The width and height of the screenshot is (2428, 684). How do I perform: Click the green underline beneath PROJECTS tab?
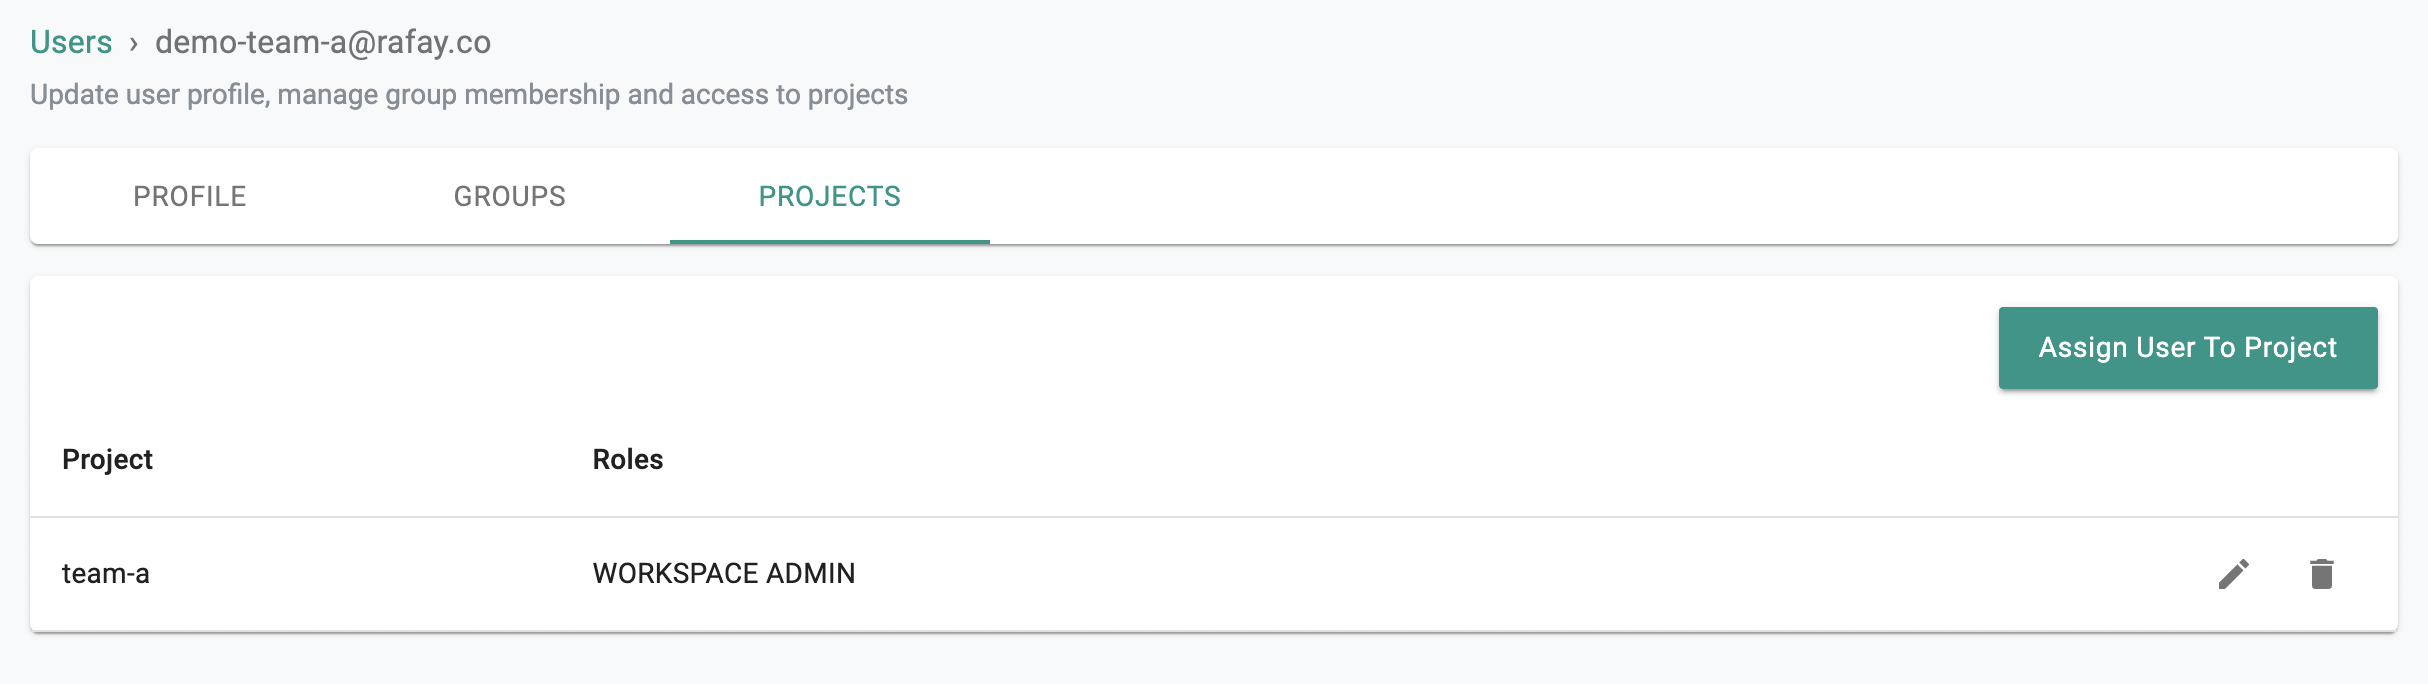tap(830, 241)
